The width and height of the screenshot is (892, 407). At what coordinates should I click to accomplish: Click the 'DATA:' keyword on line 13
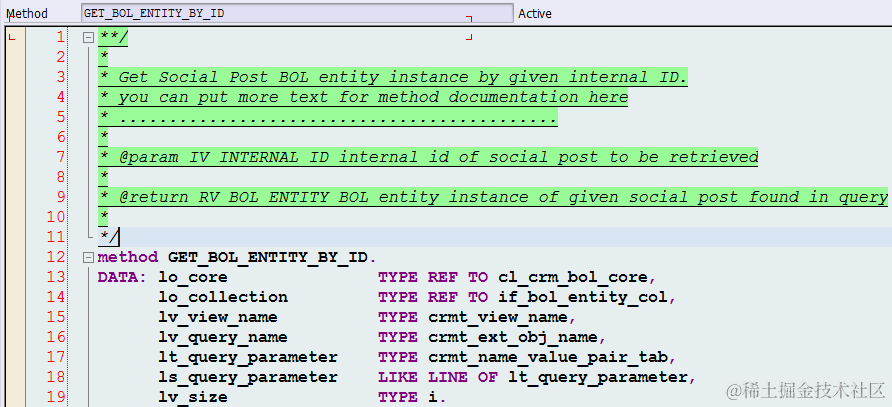[122, 277]
